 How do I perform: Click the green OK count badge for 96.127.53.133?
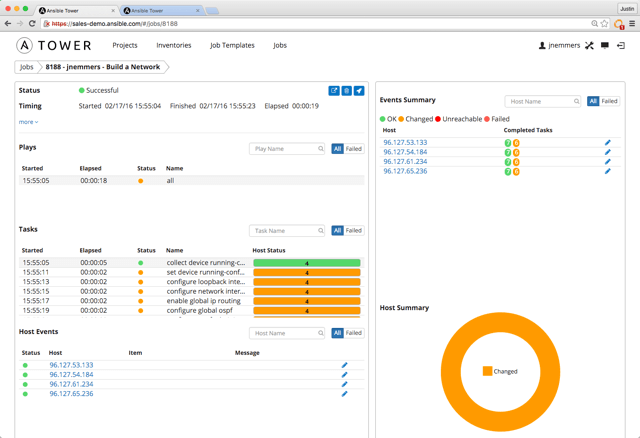(508, 143)
